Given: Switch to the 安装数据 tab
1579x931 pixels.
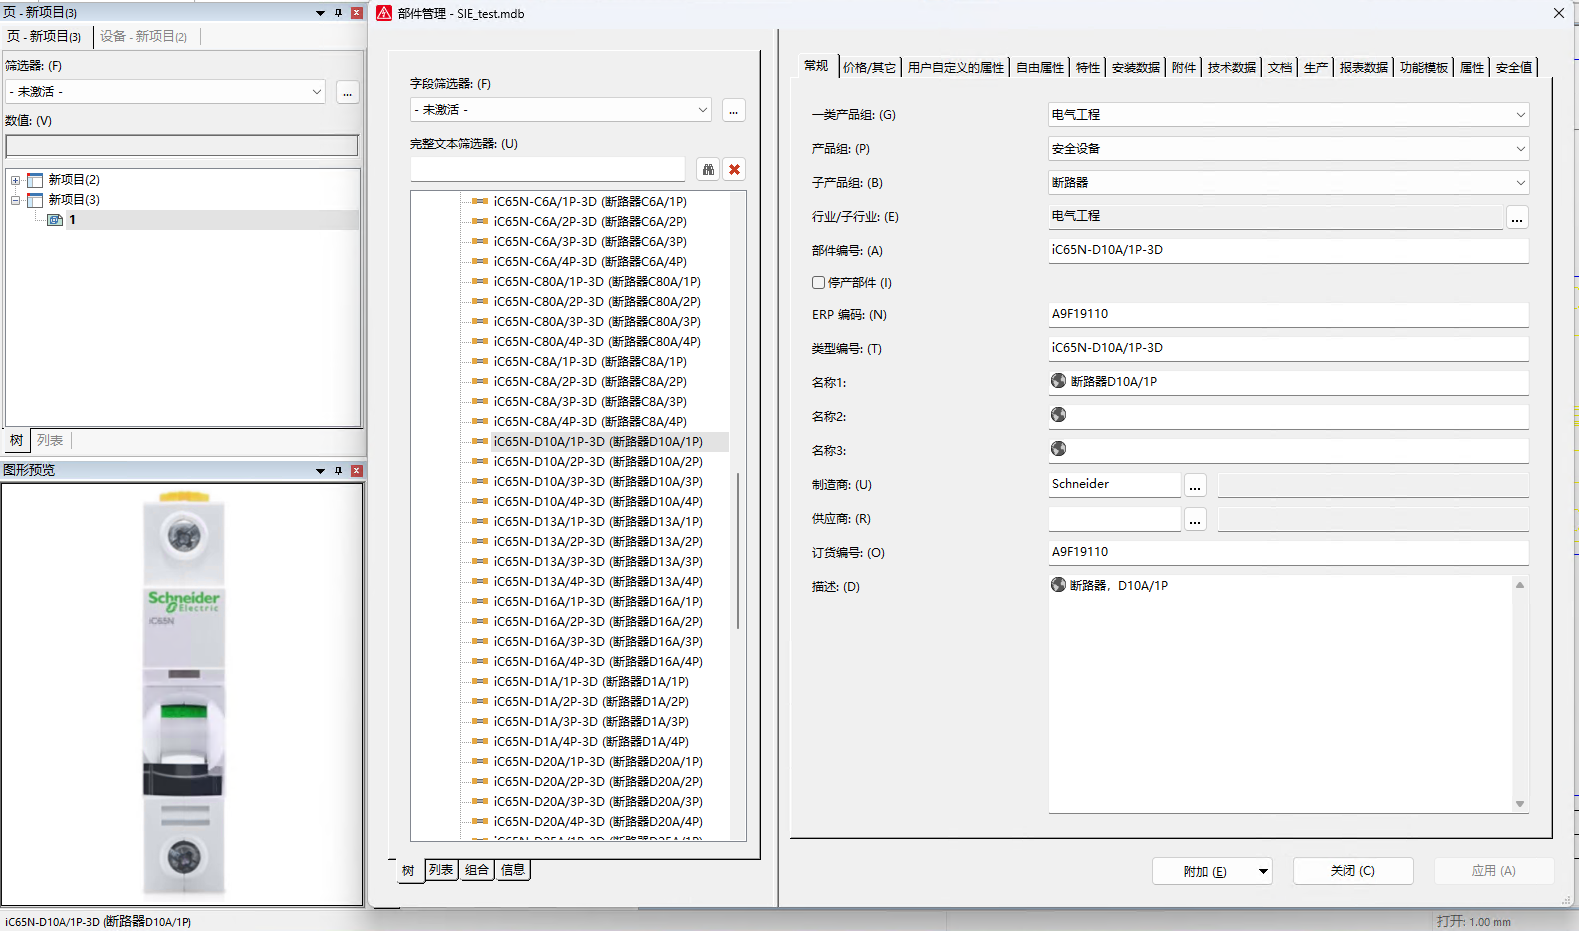Looking at the screenshot, I should pos(1135,68).
